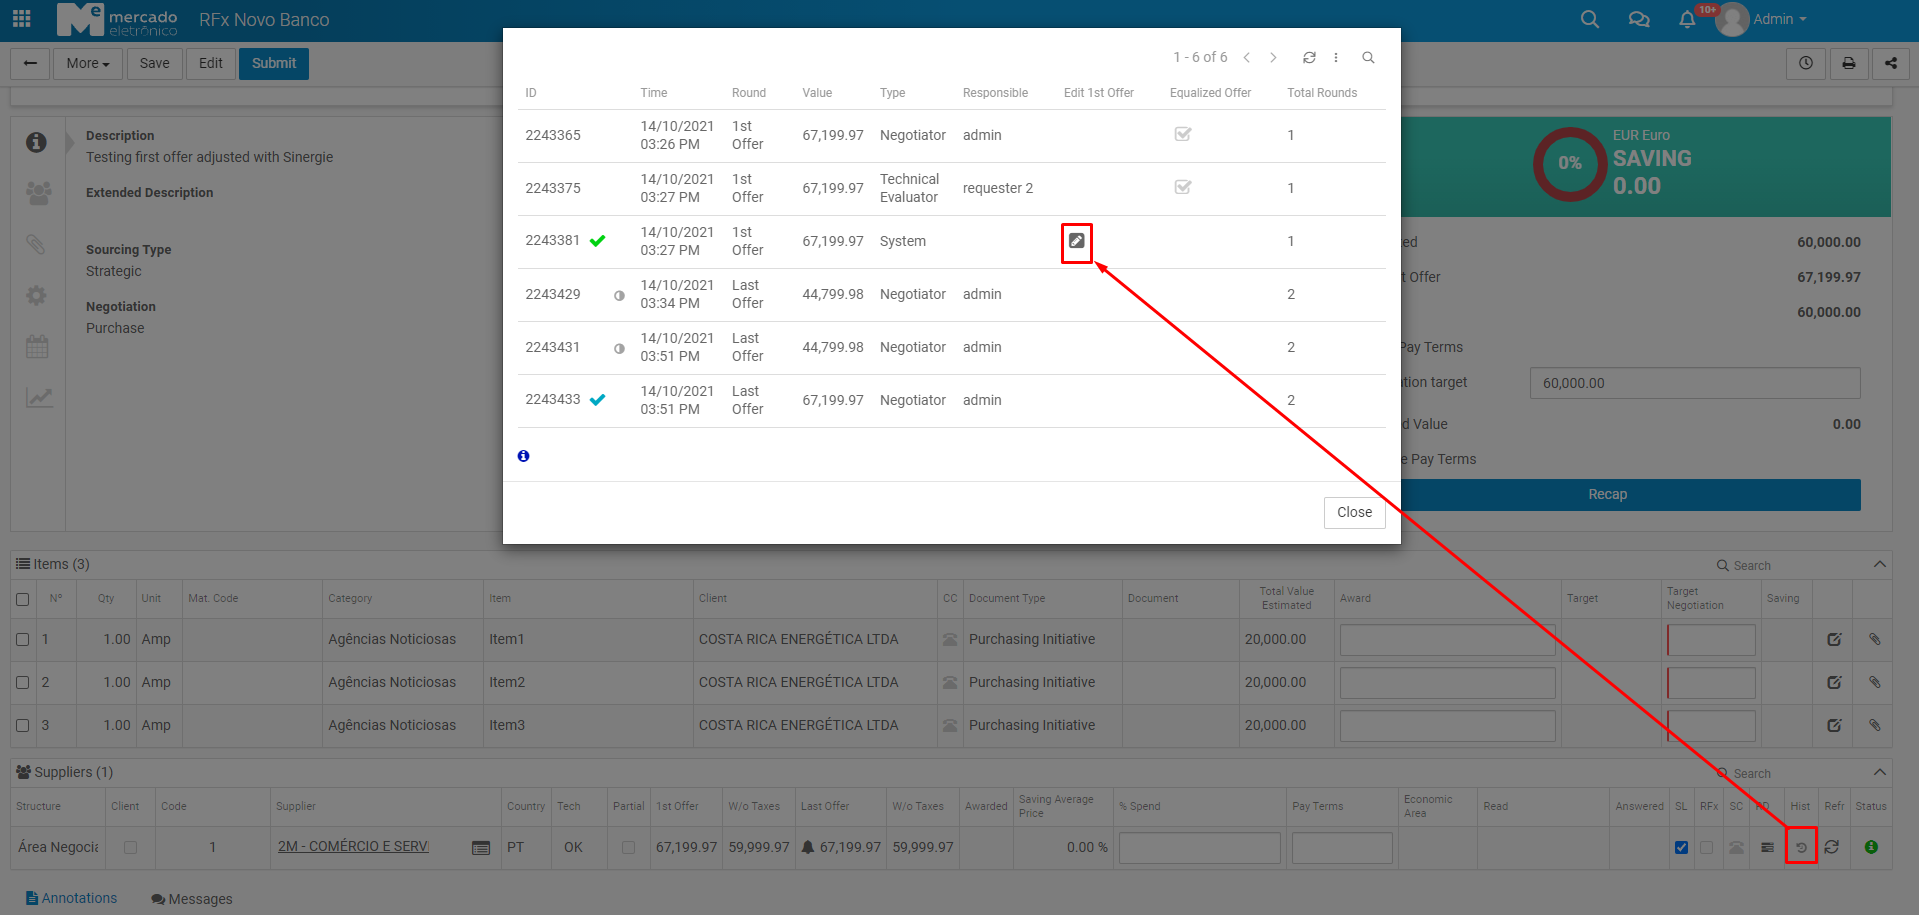This screenshot has width=1919, height=915.
Task: Open the notifications bell
Action: click(x=1687, y=20)
